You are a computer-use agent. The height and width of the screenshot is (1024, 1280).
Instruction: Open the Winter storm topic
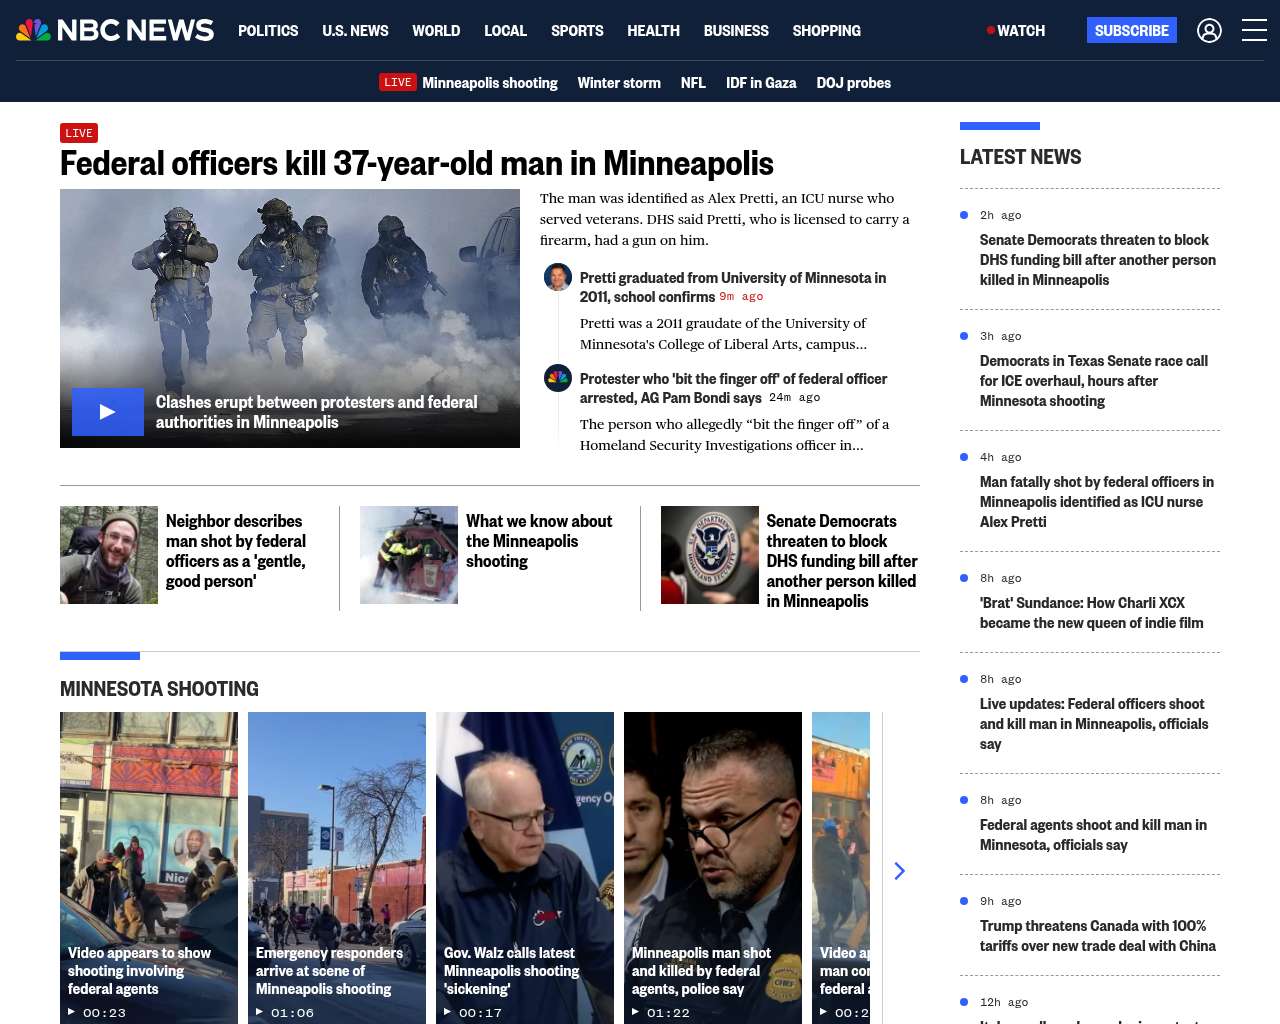pyautogui.click(x=619, y=82)
